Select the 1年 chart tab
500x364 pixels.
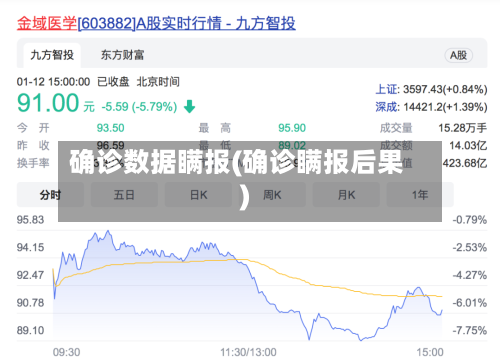pos(420,195)
